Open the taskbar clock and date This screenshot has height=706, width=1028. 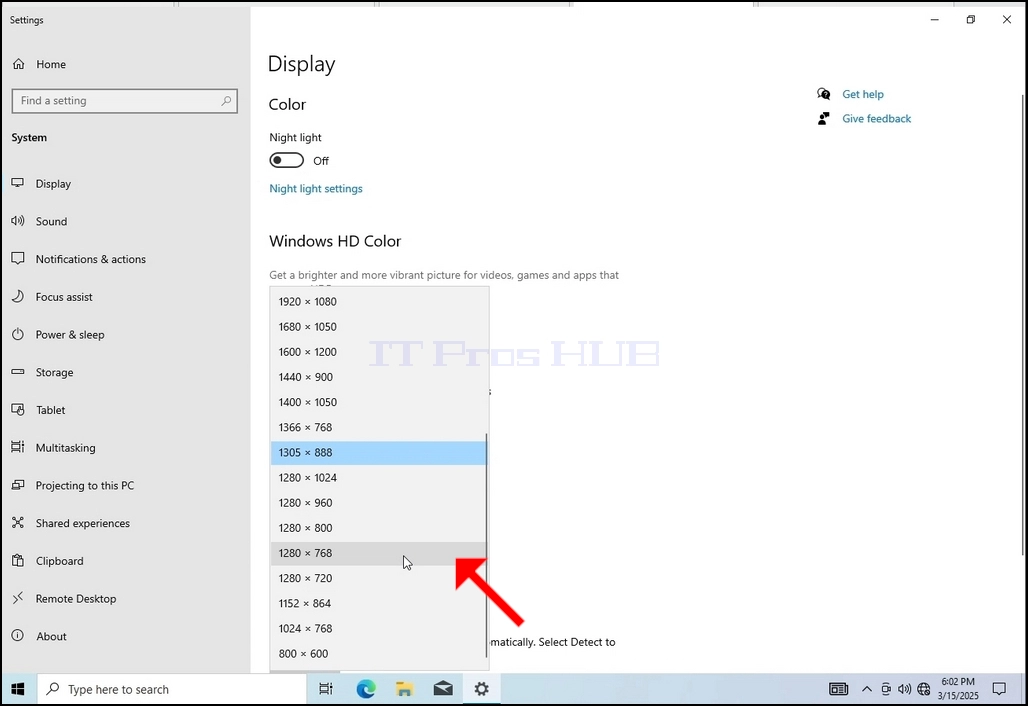point(958,689)
